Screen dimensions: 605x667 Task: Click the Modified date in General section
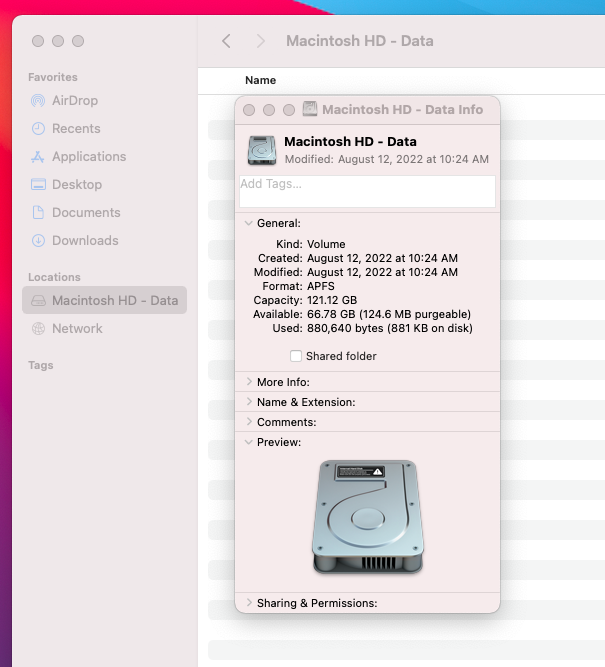coord(382,272)
